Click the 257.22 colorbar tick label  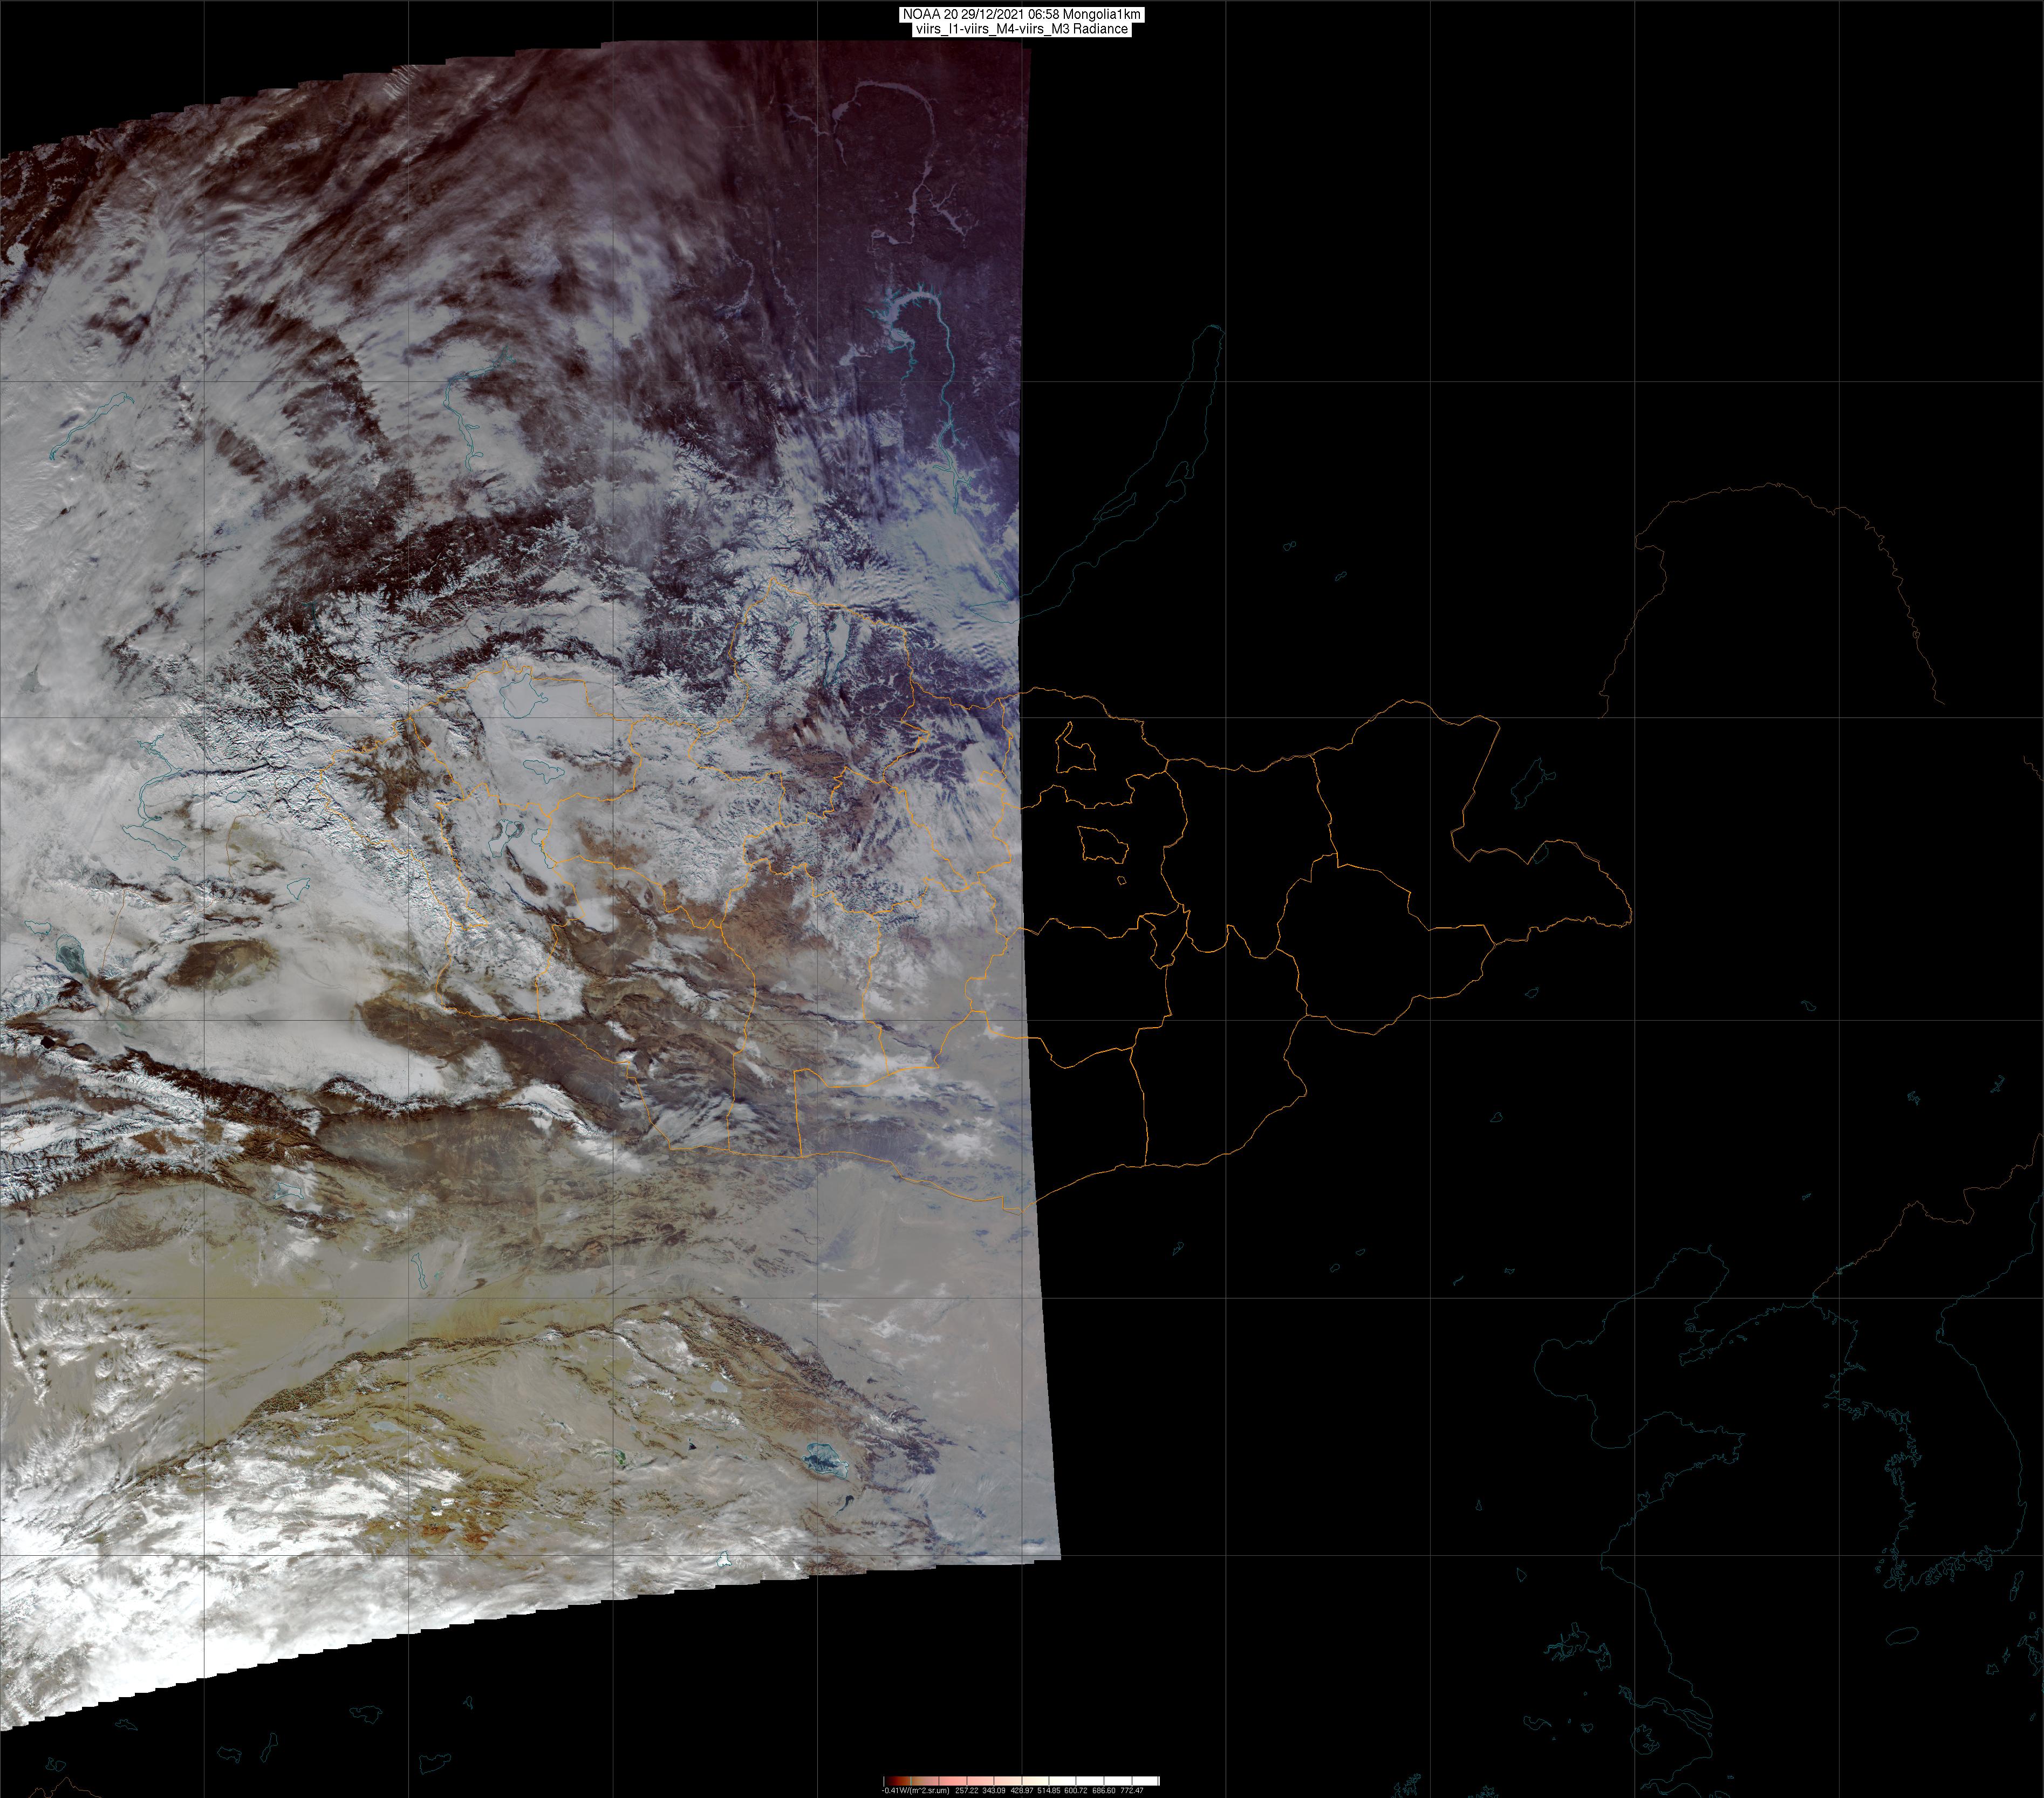click(967, 1791)
